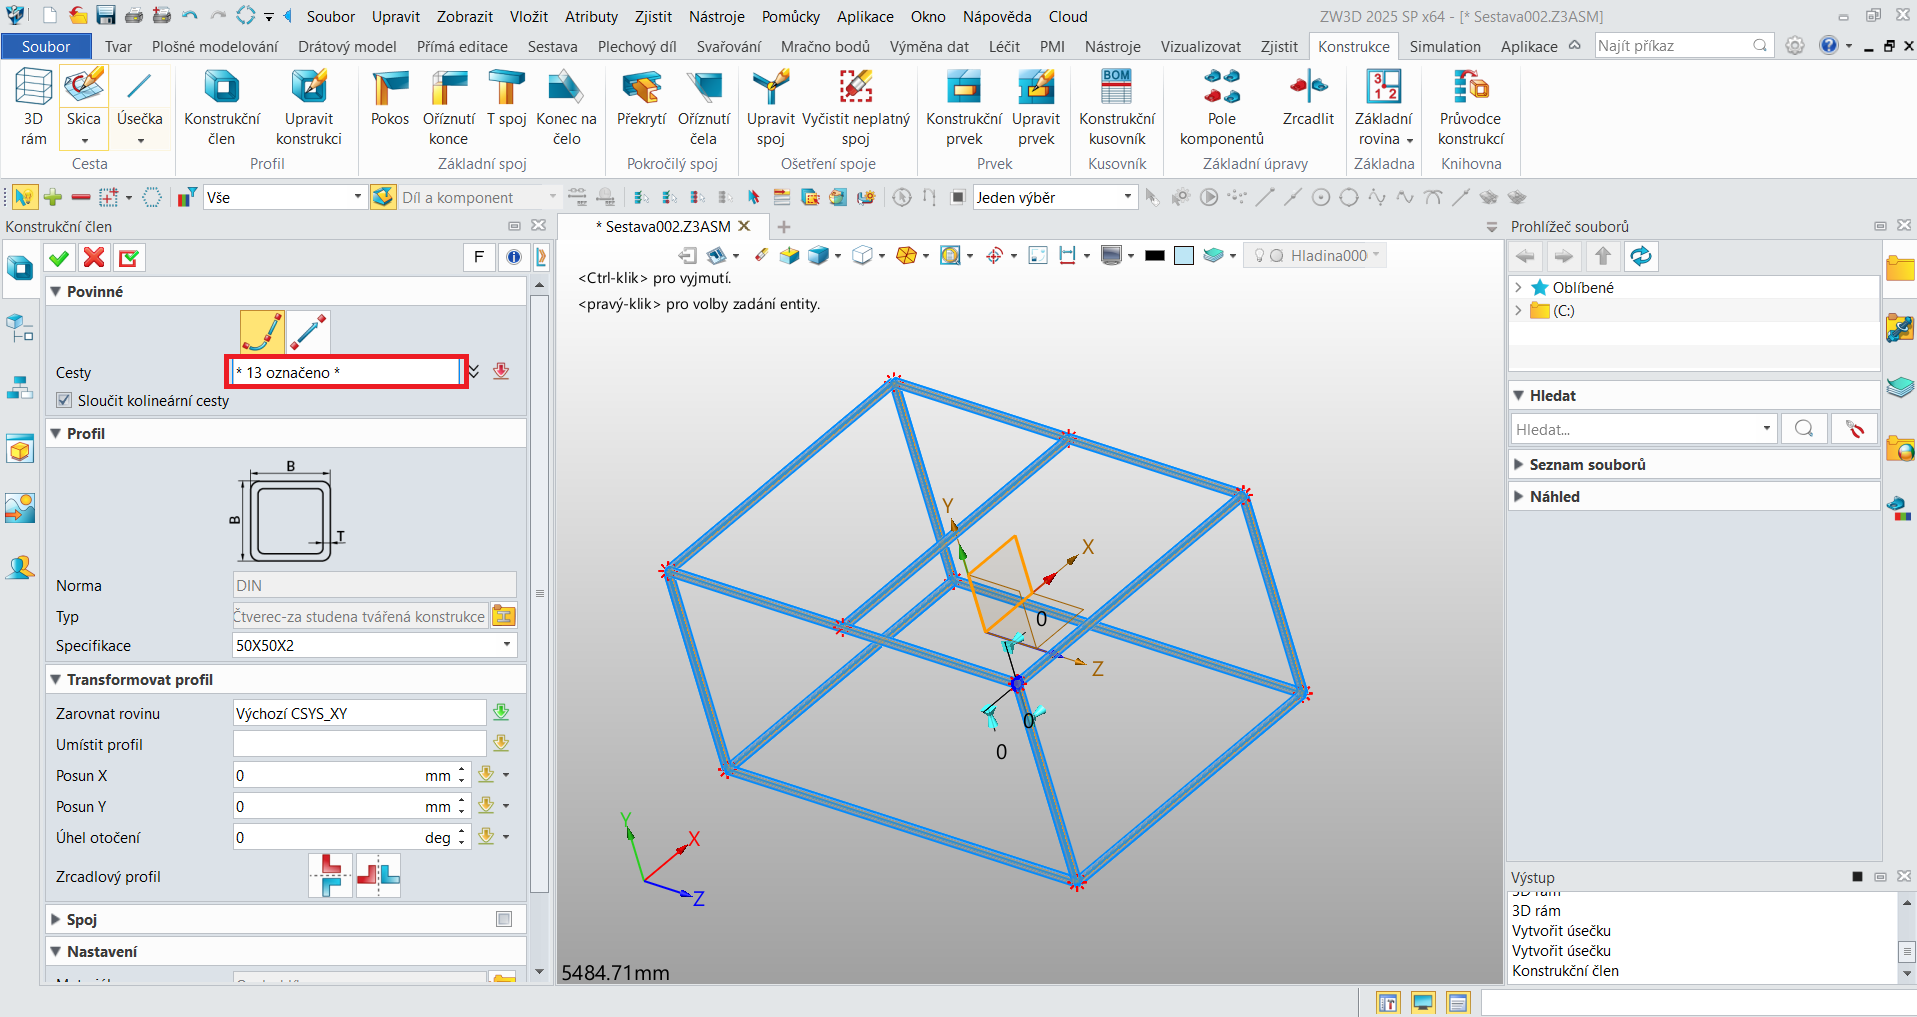This screenshot has height=1017, width=1917.
Task: Toggle the Sloučit kolineární cesty checkbox
Action: [64, 400]
